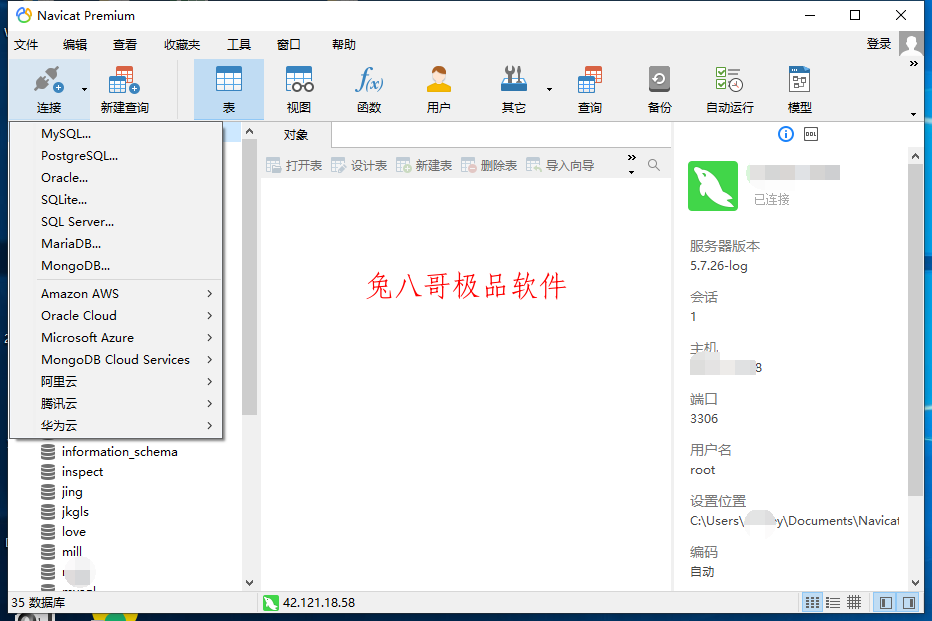Choose MariaDB... from the connection menu
The height and width of the screenshot is (621, 932).
click(116, 244)
